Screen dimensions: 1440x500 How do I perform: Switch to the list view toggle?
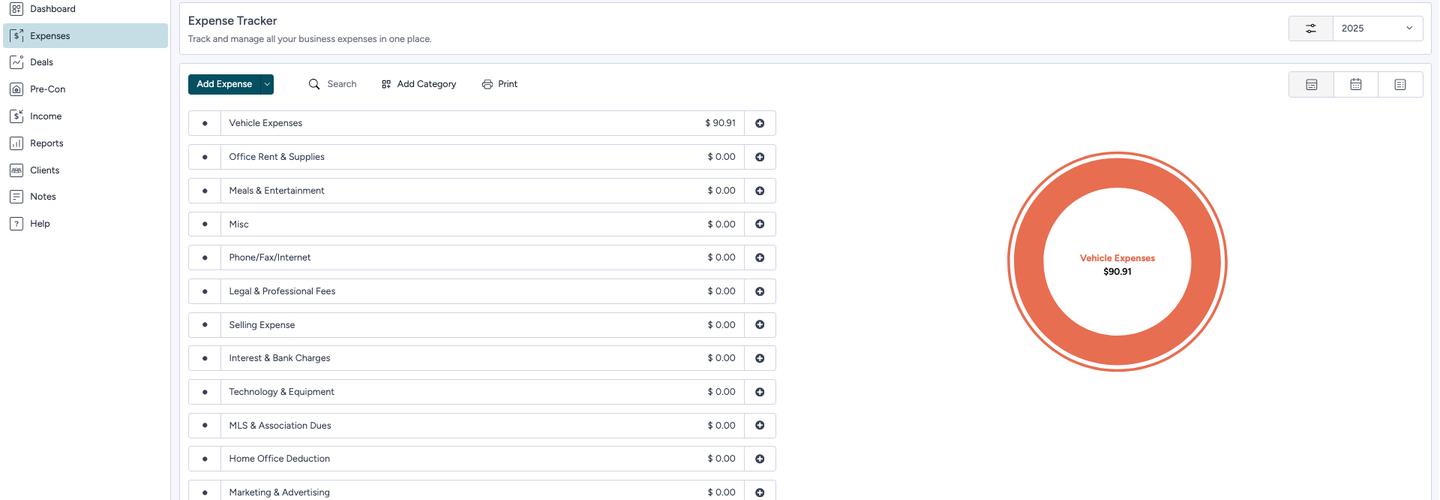1400,84
